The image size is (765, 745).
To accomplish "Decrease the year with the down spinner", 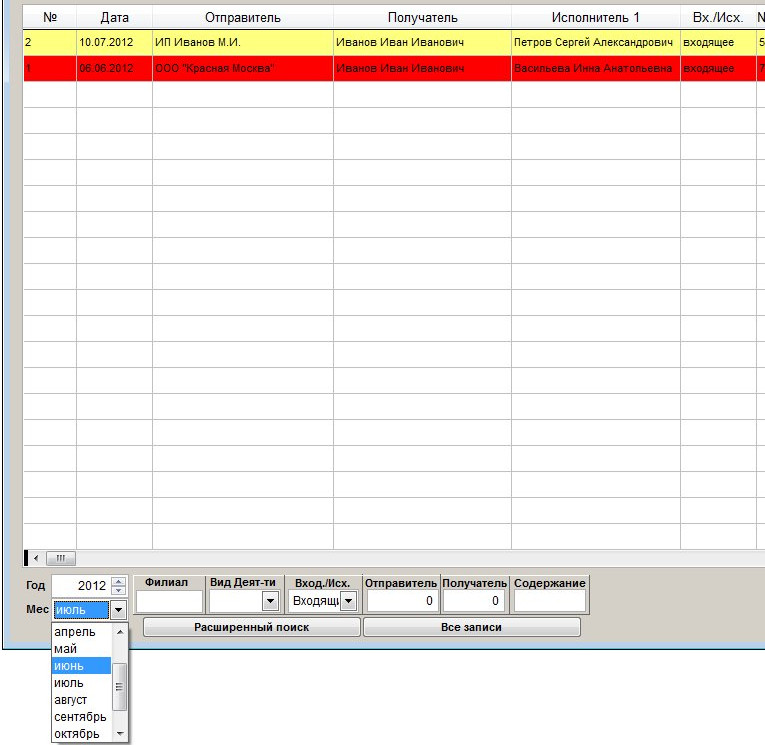I will pyautogui.click(x=119, y=589).
